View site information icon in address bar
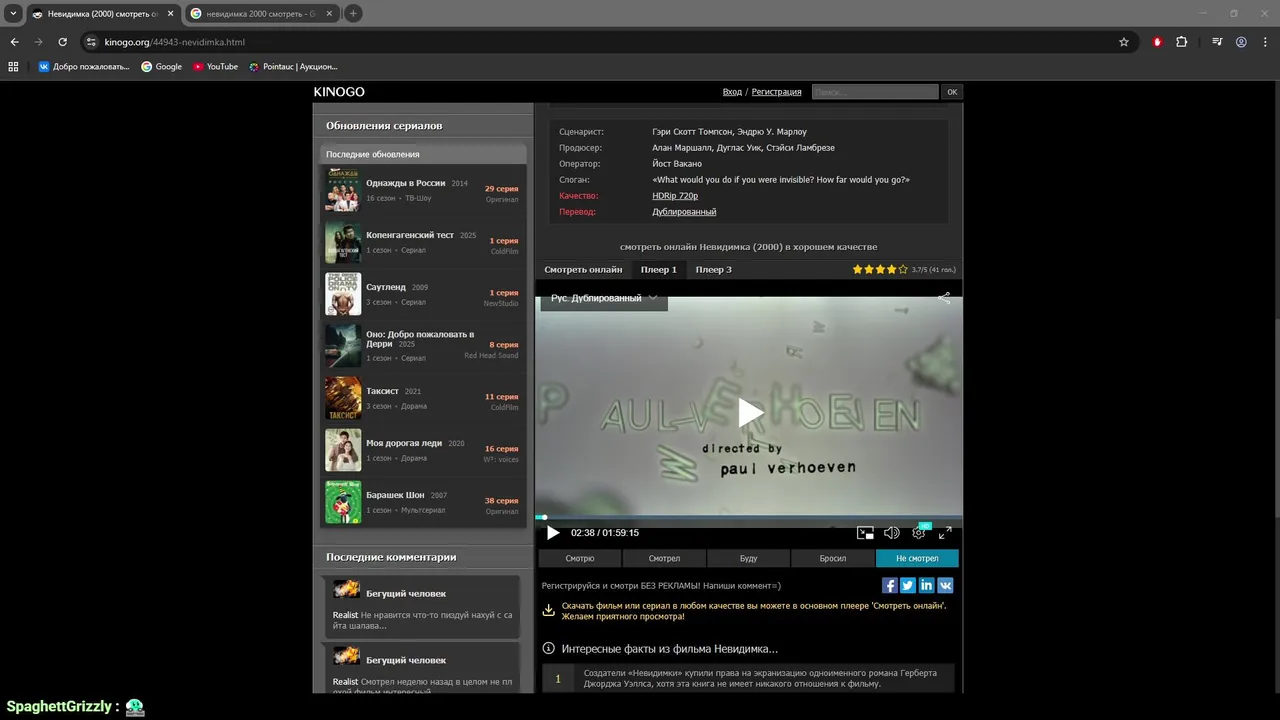1280x720 pixels. tap(91, 42)
